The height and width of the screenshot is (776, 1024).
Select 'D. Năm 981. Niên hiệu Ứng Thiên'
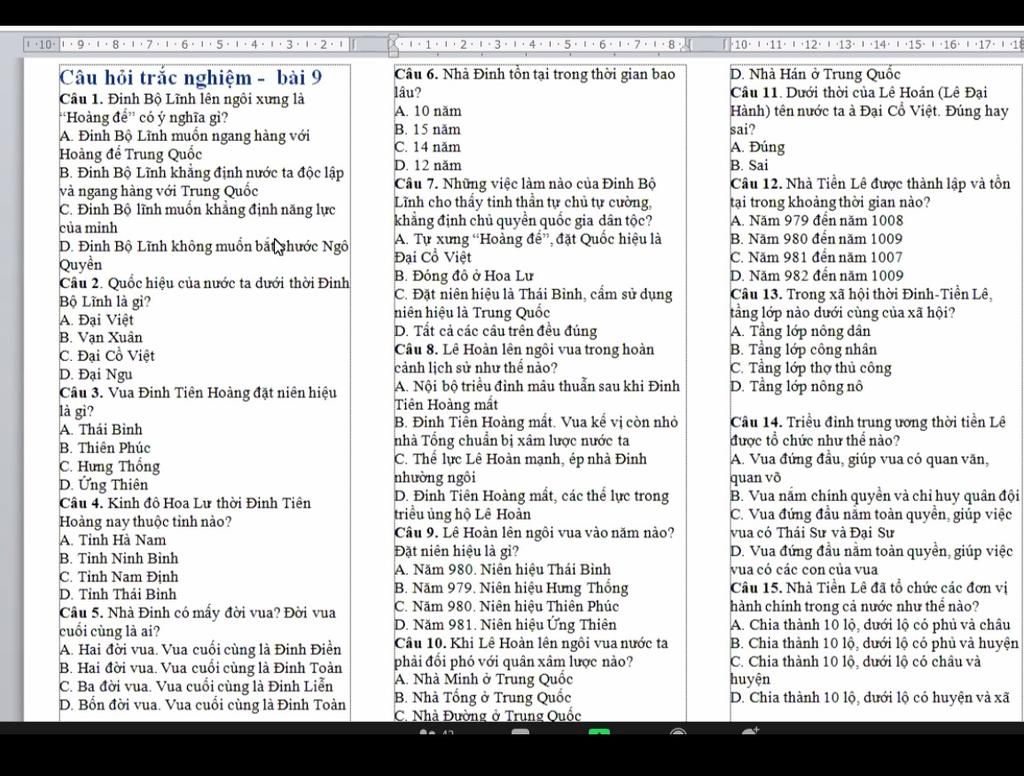505,624
